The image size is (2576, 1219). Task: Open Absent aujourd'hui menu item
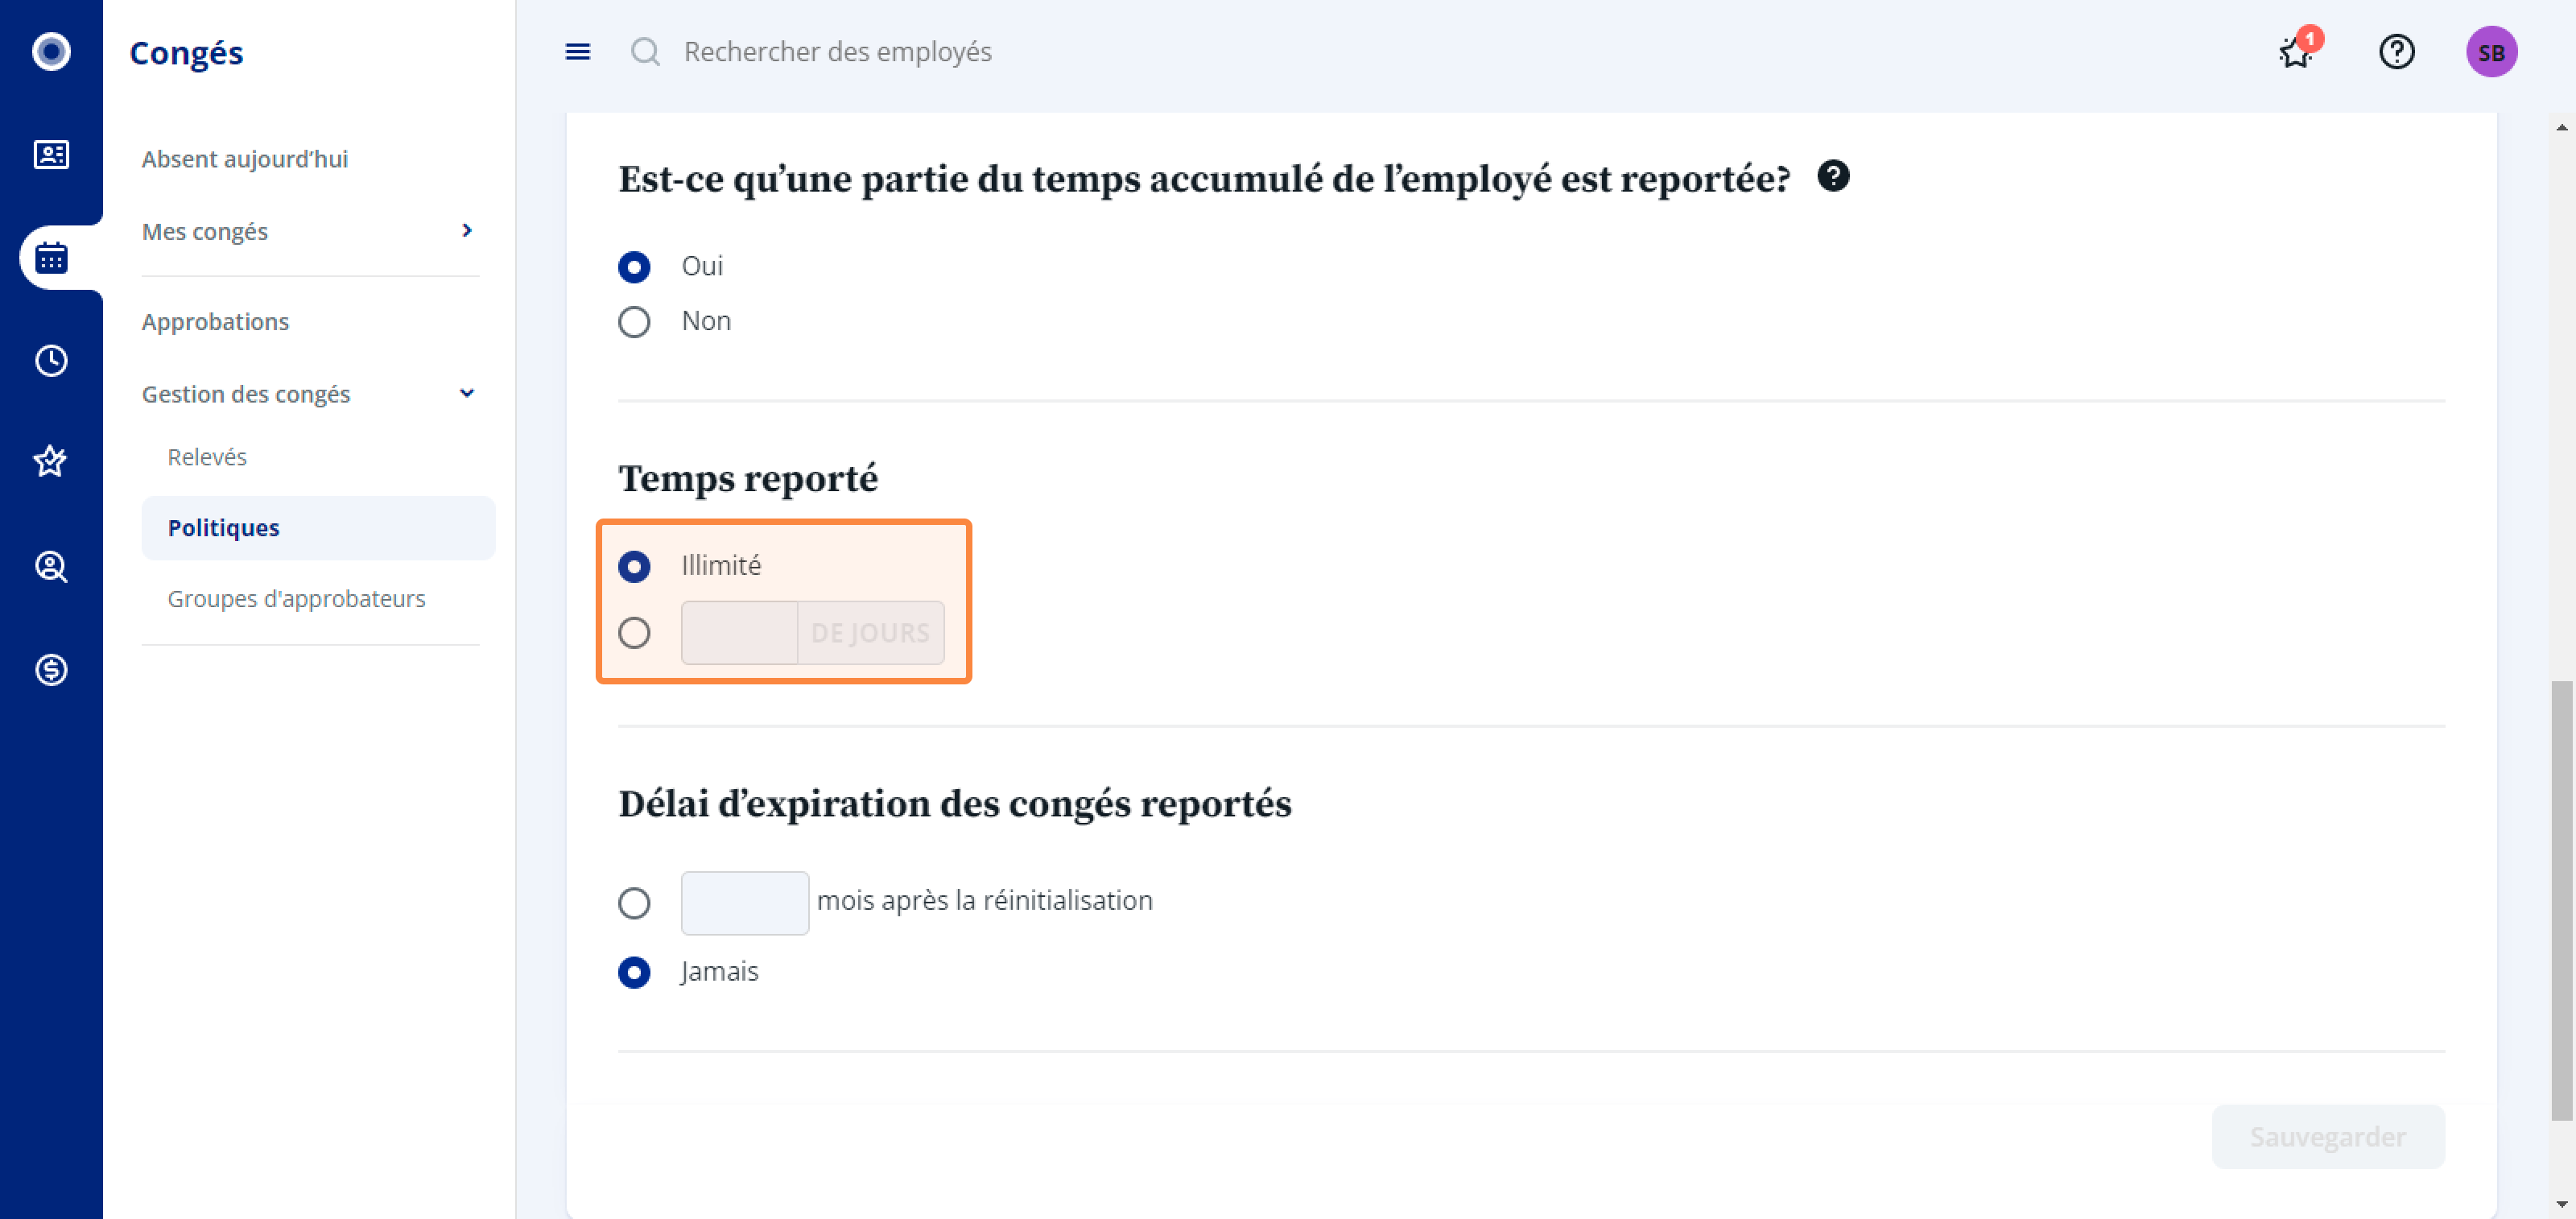tap(244, 159)
